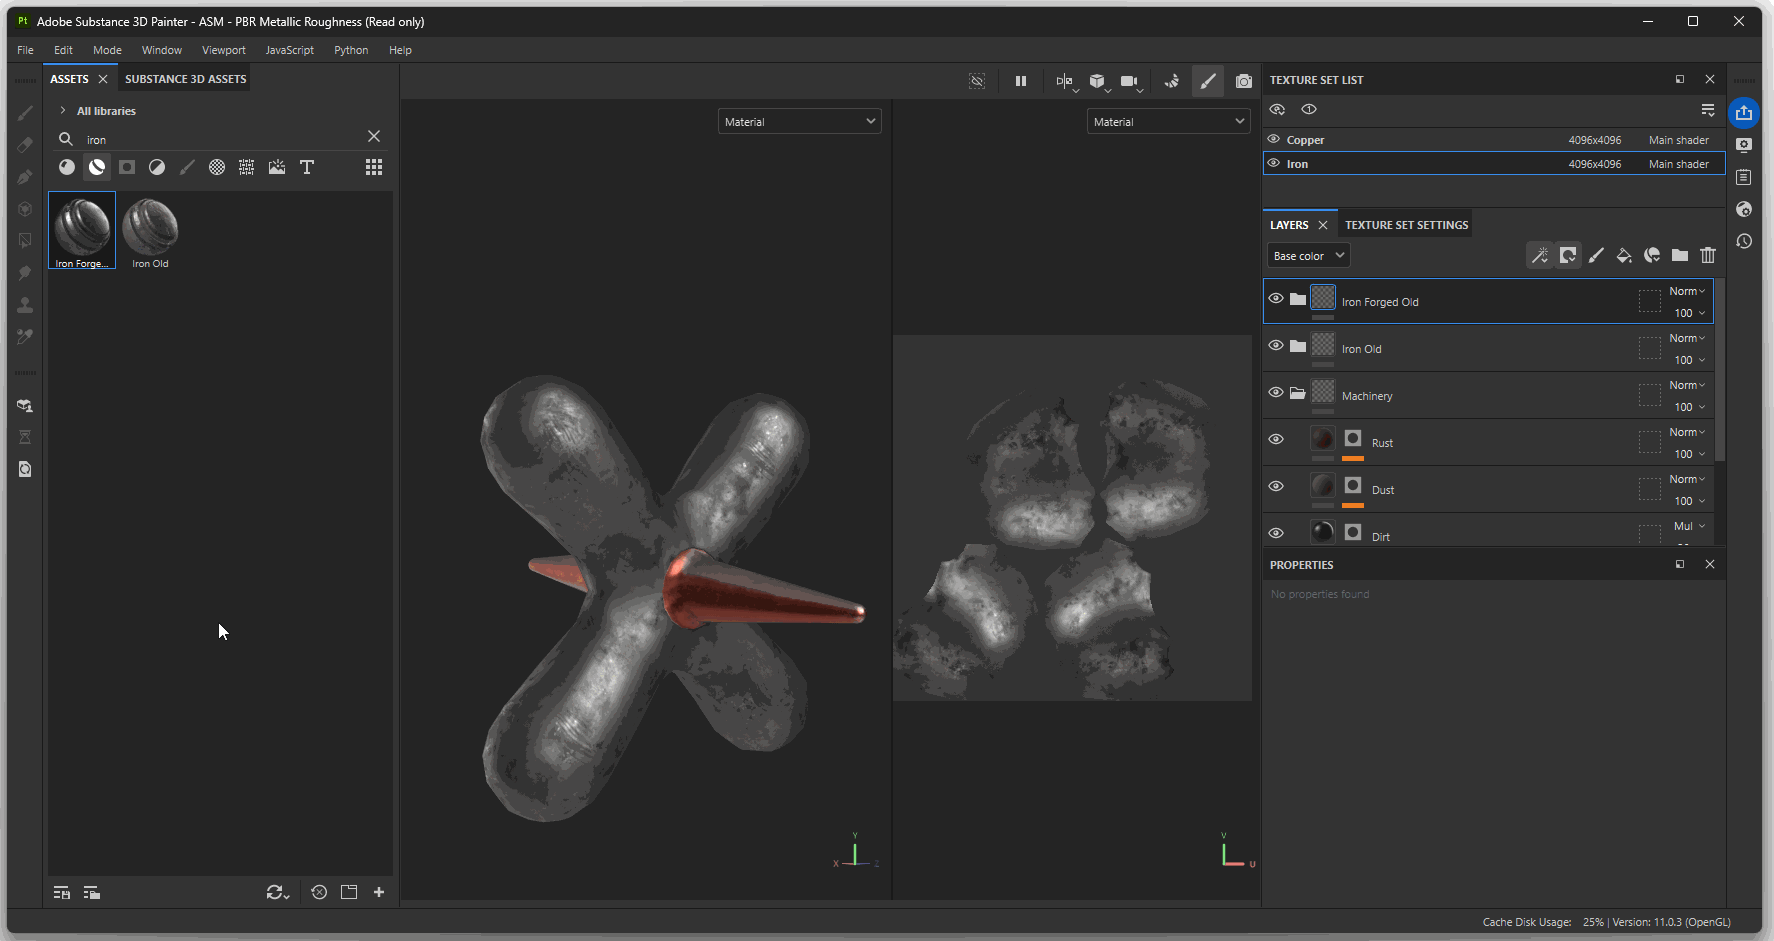Hide the Rust layer
Viewport: 1774px width, 941px height.
coord(1276,439)
